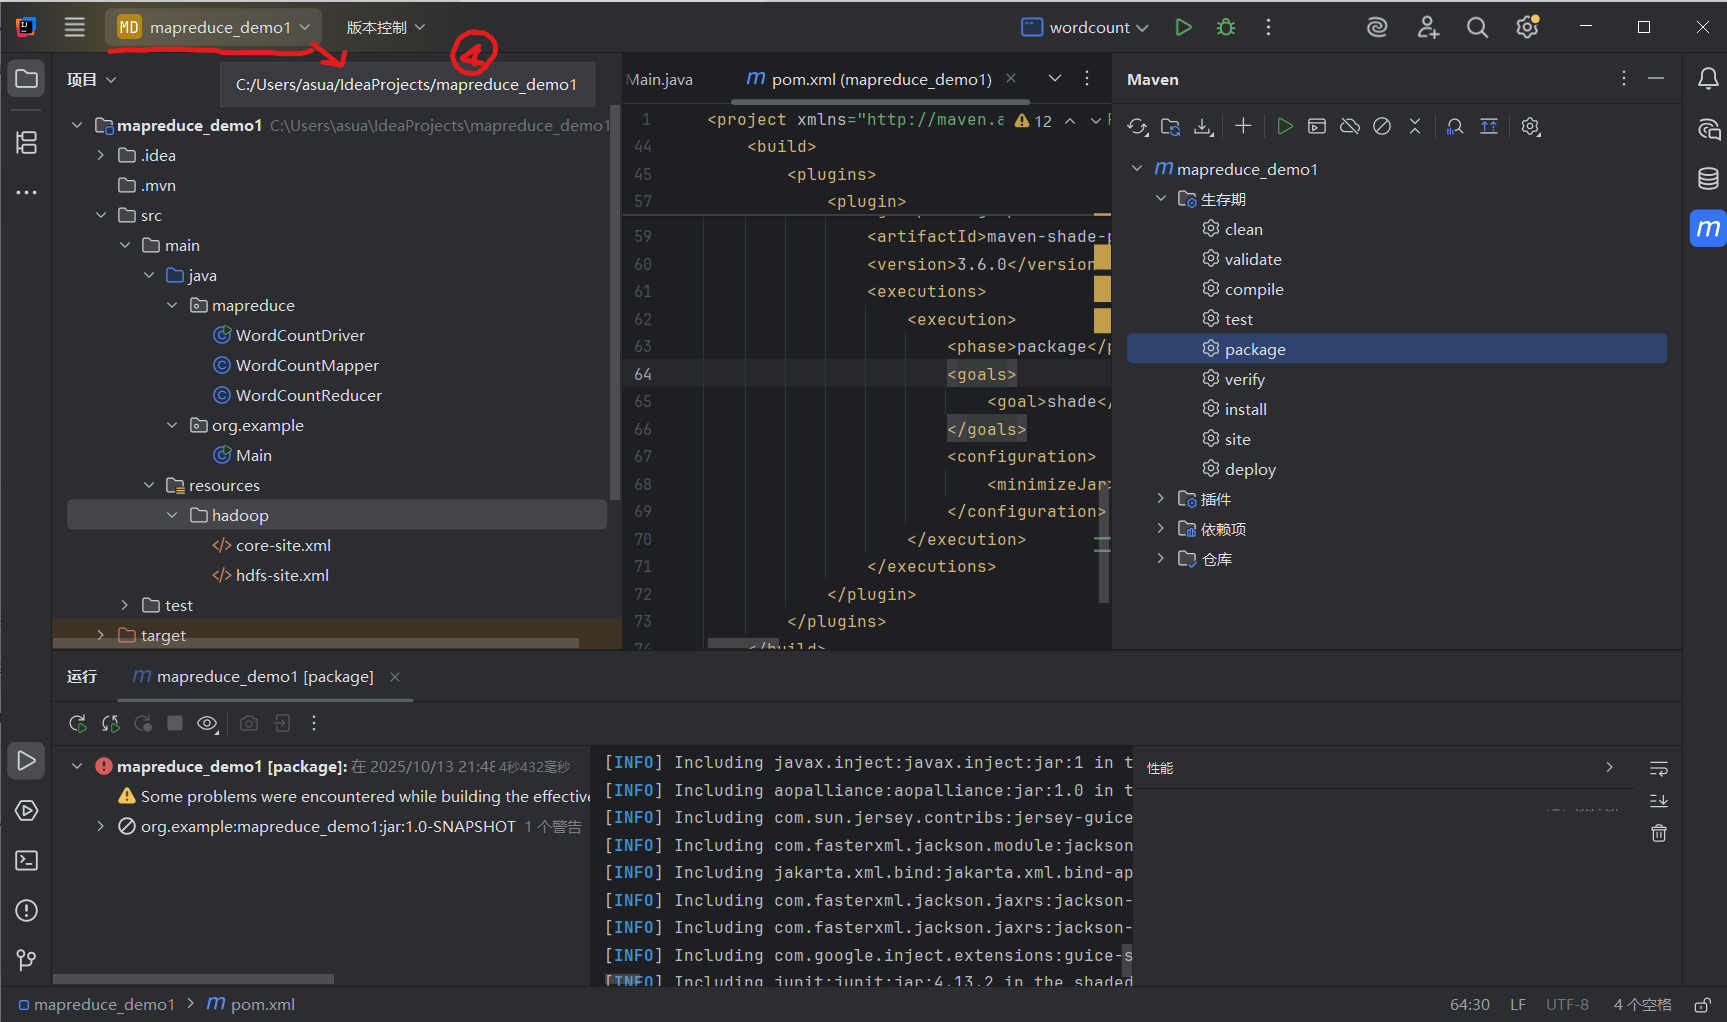Rerun the Maven package build

point(78,723)
